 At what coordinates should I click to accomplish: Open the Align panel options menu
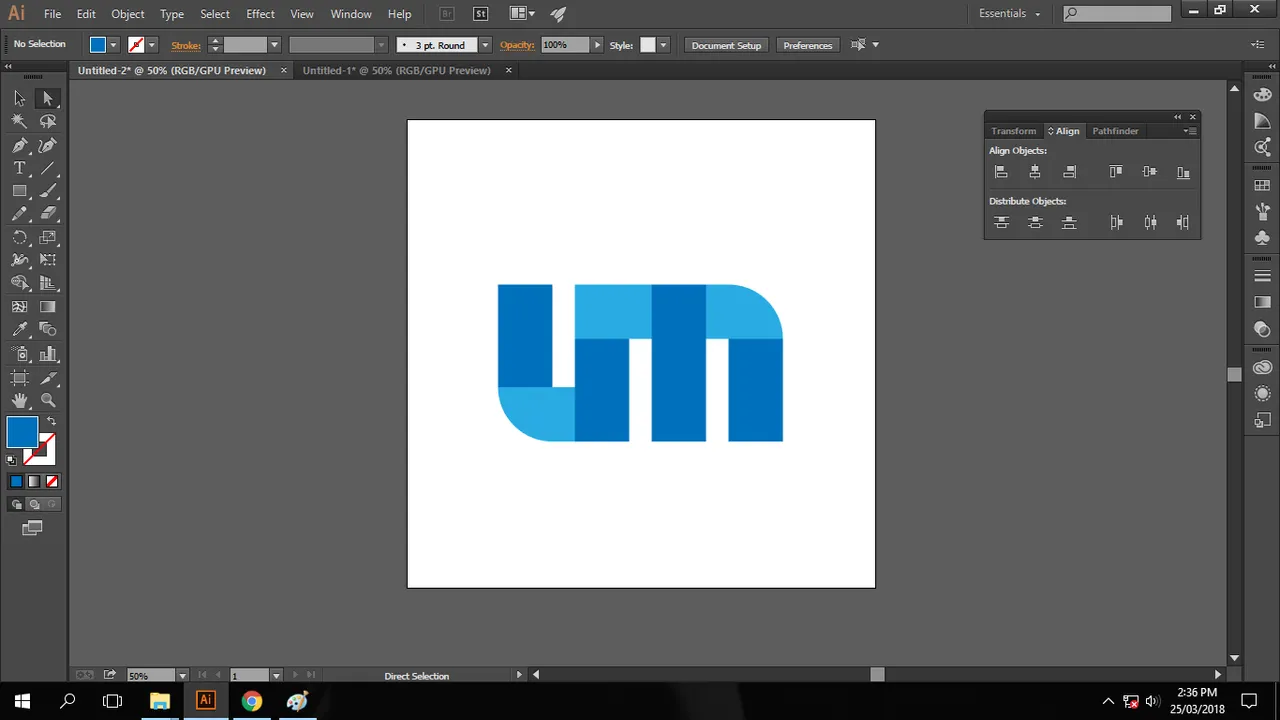tap(1190, 131)
